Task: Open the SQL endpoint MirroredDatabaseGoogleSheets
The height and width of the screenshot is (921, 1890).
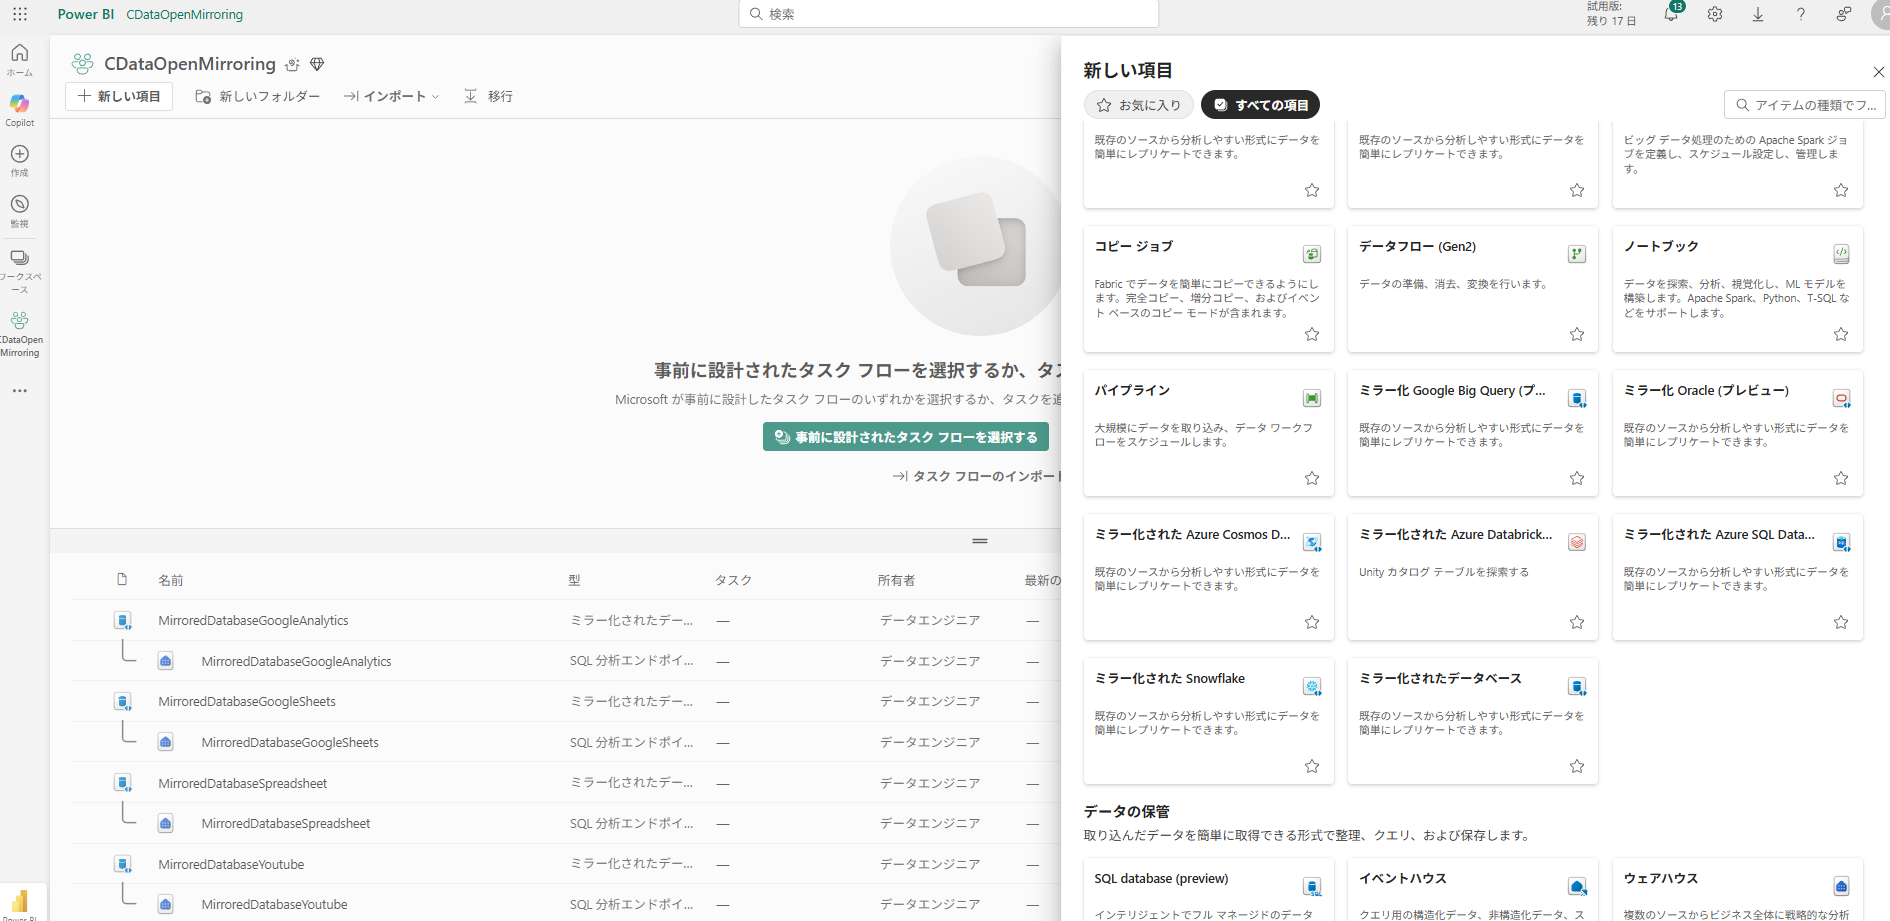Action: tap(290, 742)
